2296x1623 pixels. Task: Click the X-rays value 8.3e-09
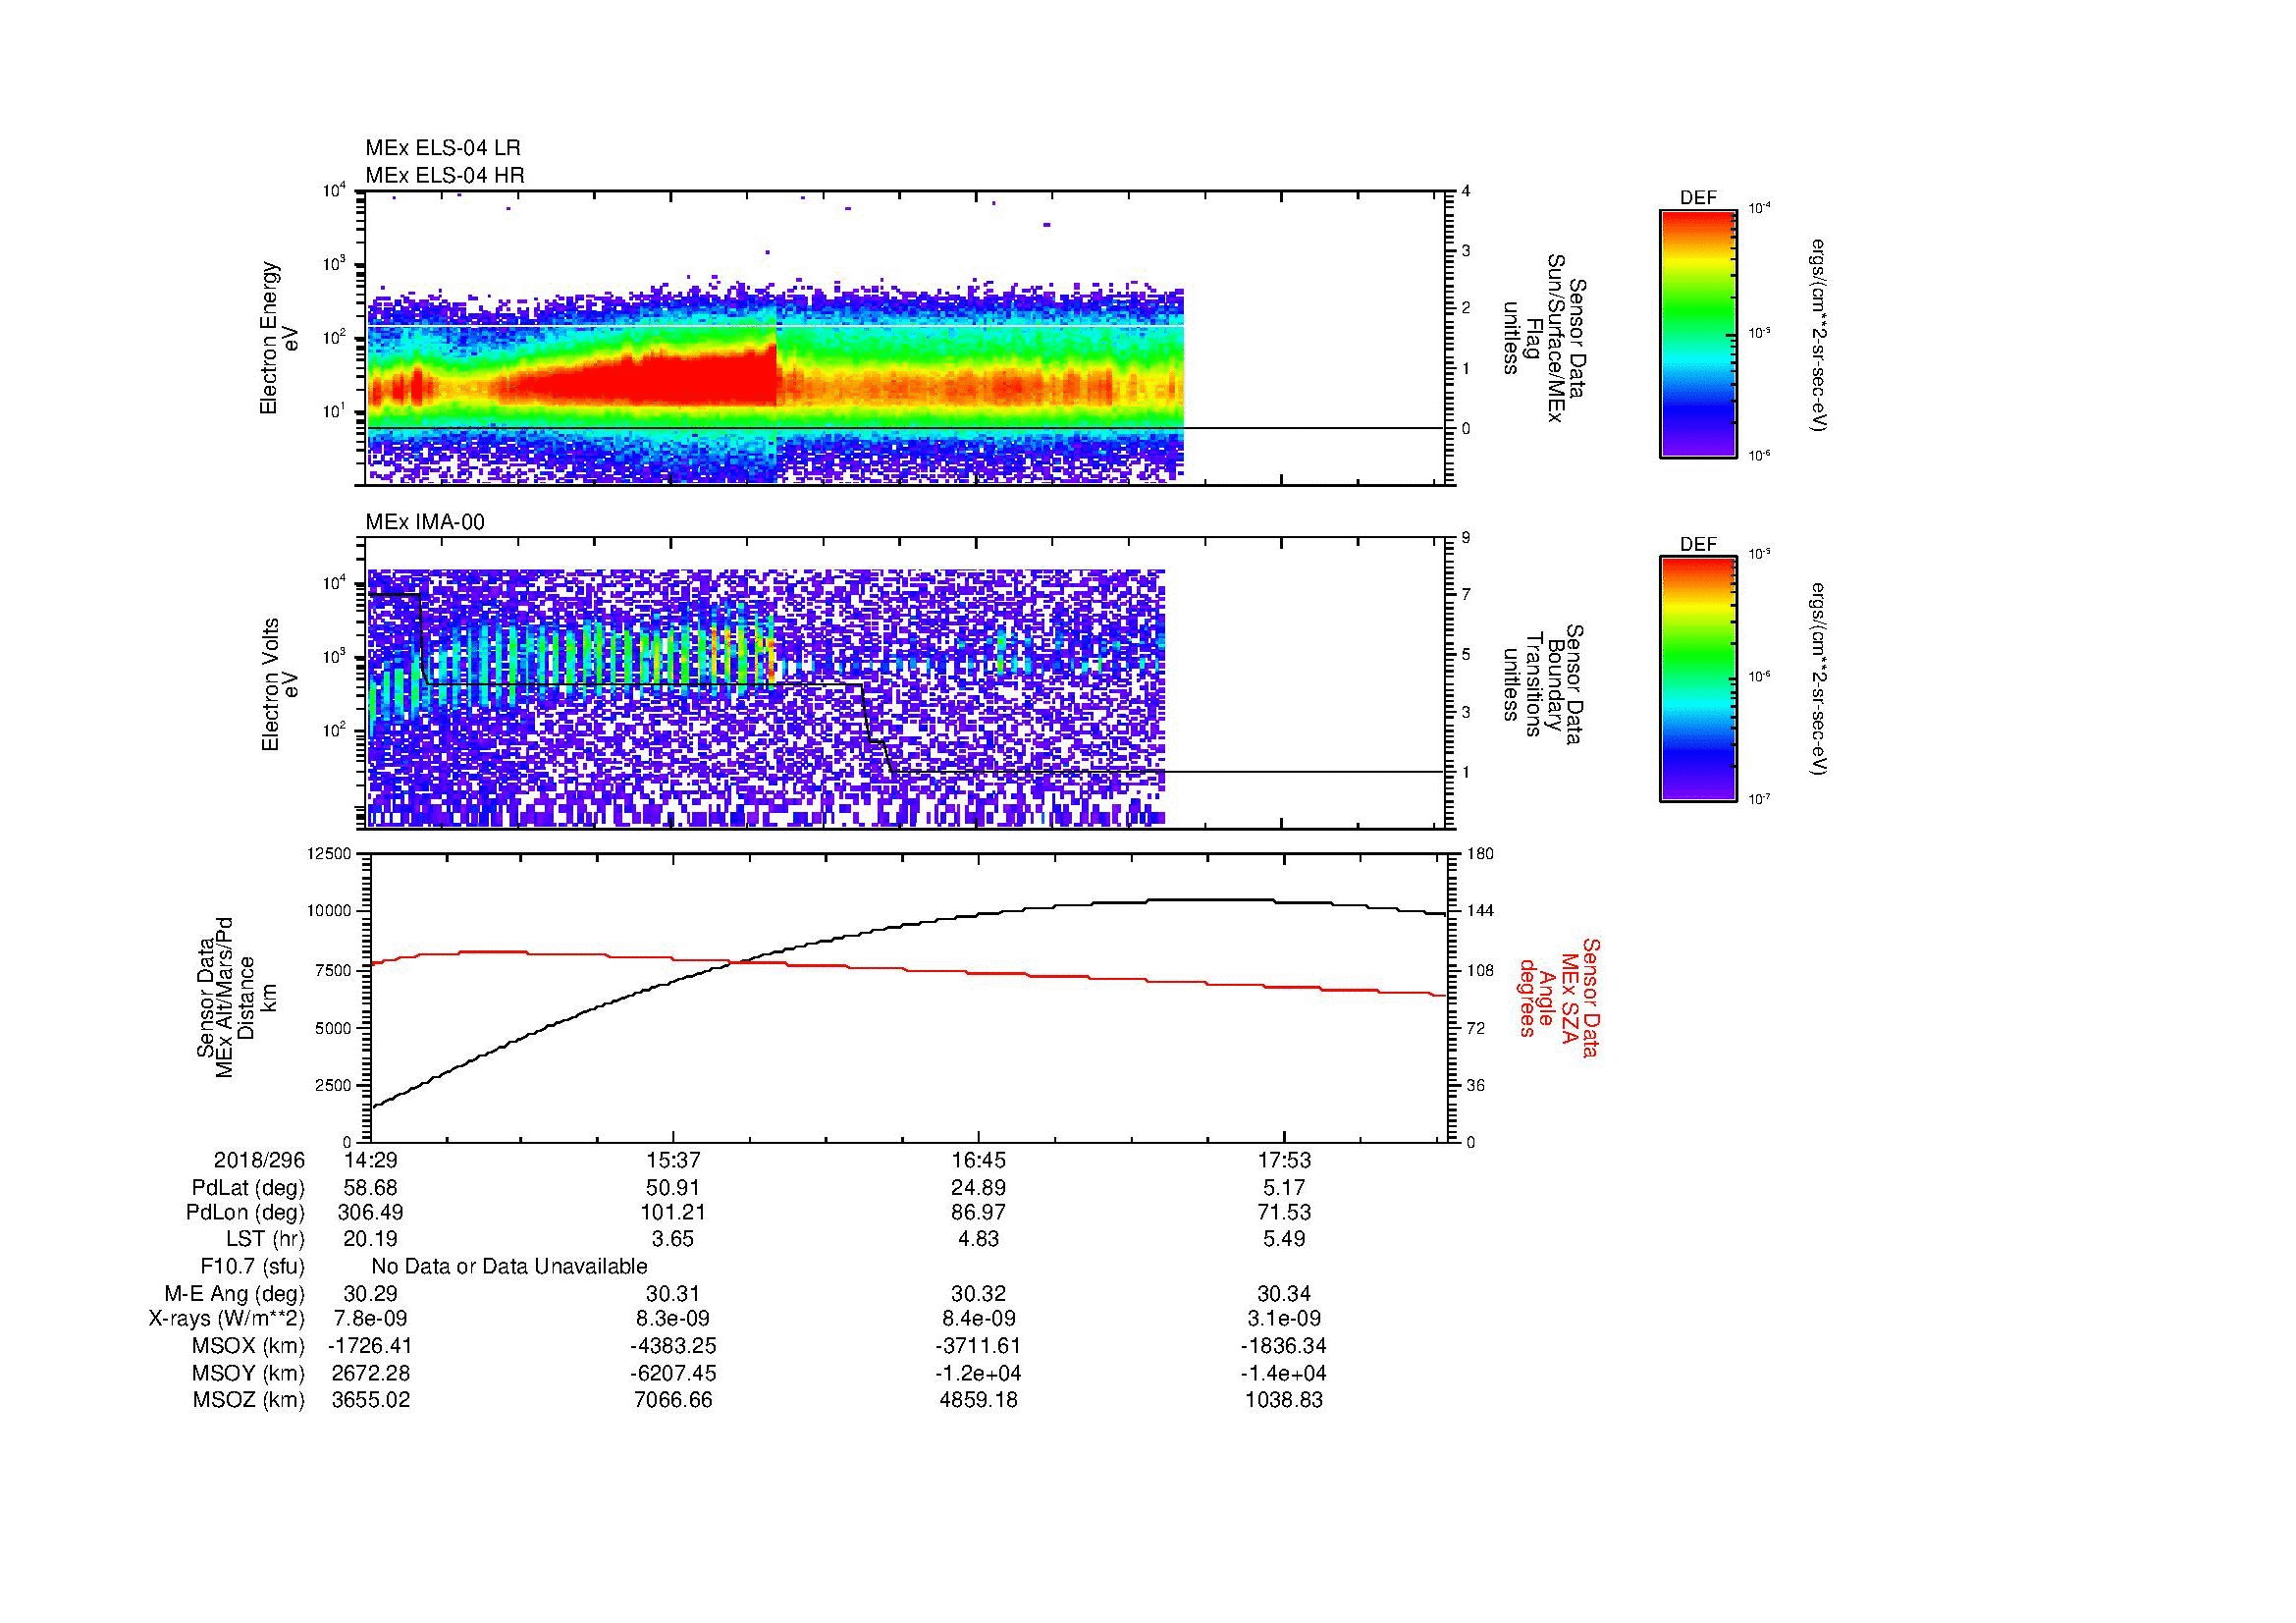(x=673, y=1319)
